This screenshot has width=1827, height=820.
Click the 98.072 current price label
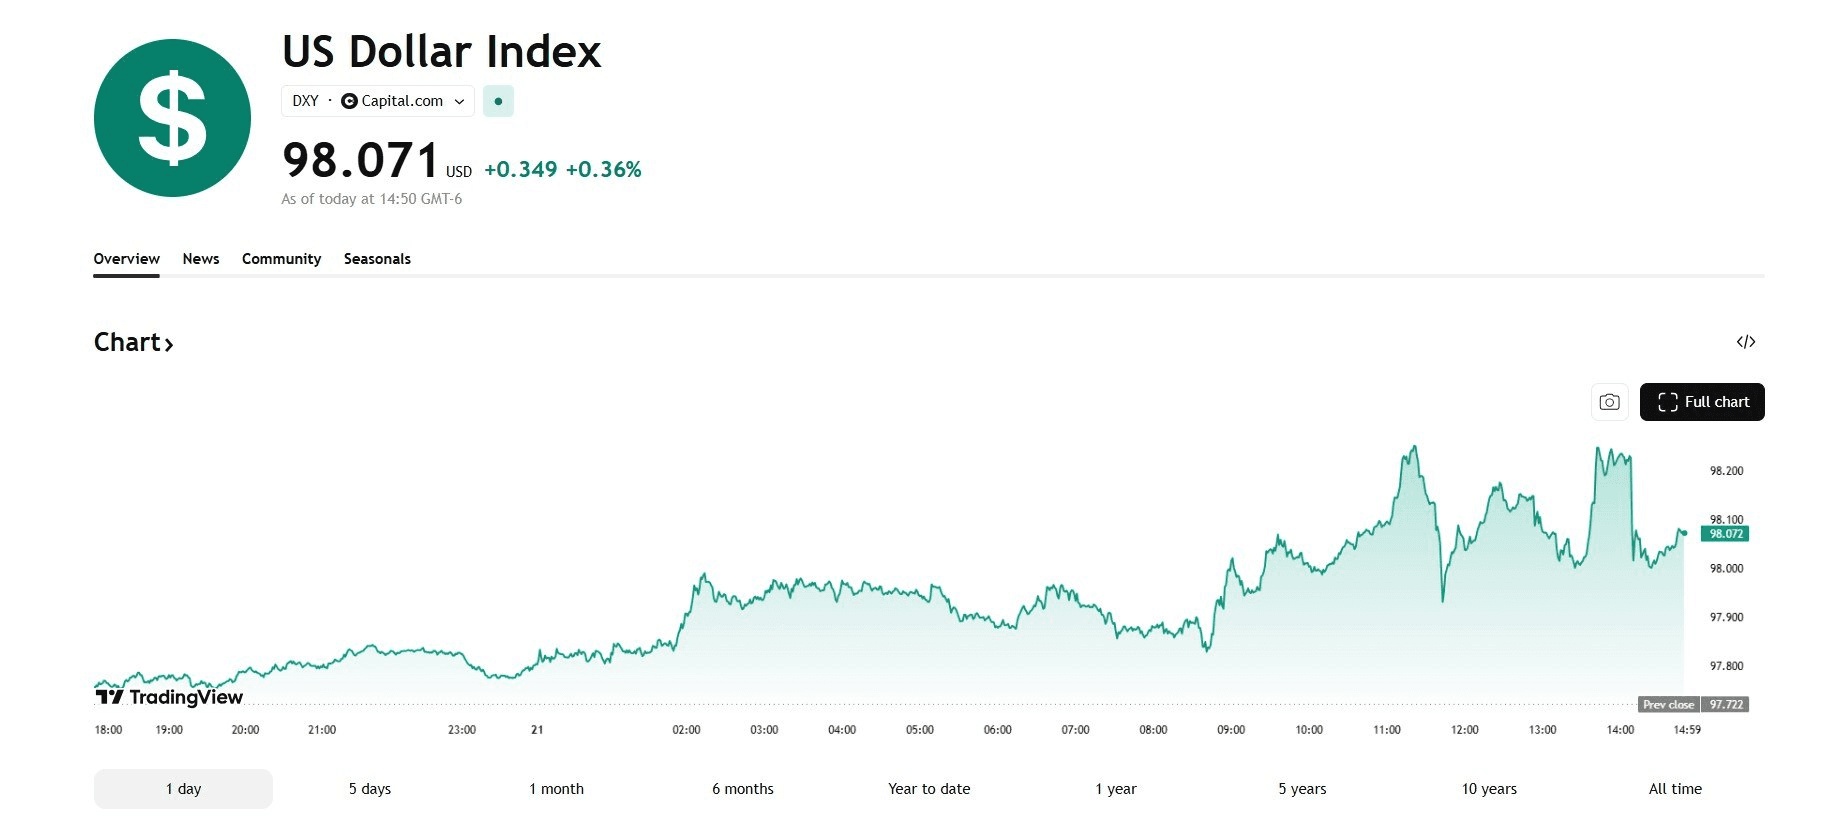tap(1726, 534)
